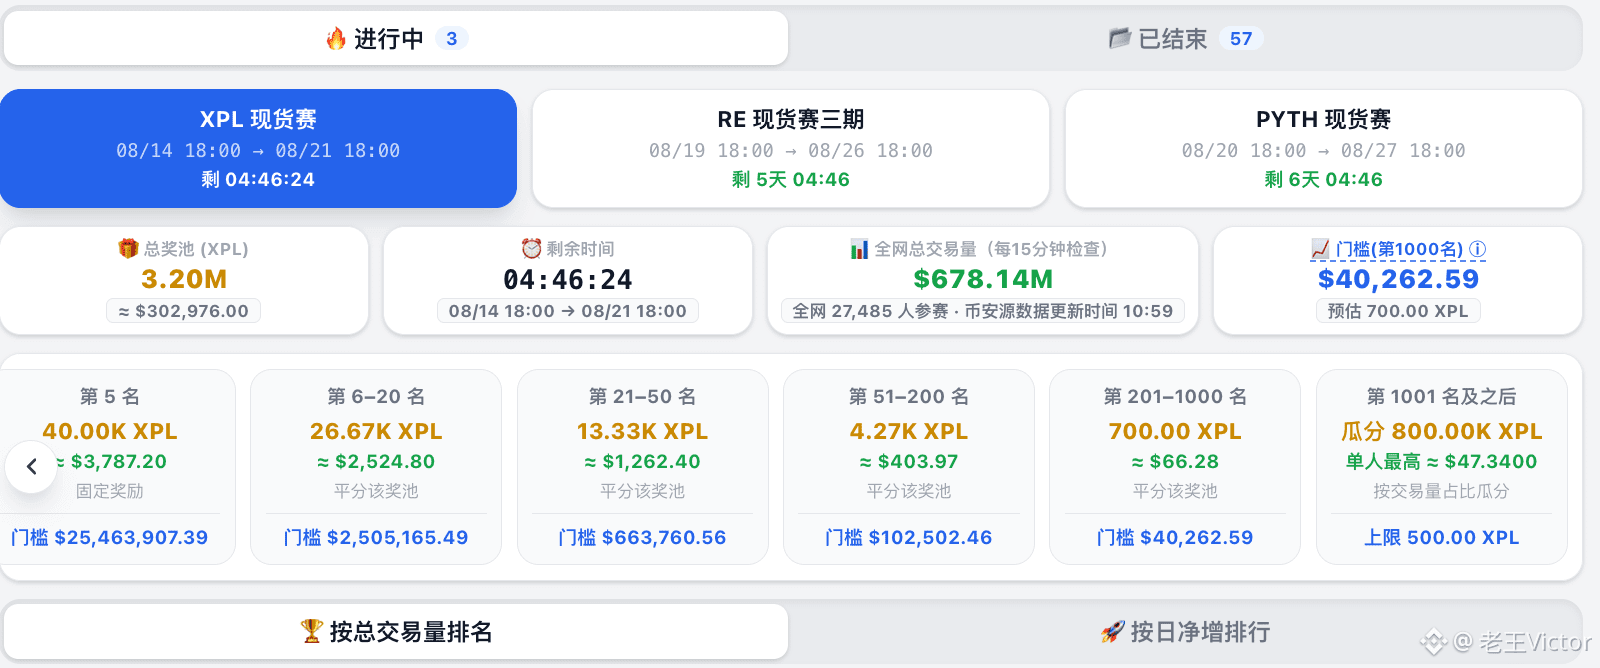Click the 3 count badge on 进行中
The height and width of the screenshot is (668, 1600).
click(x=452, y=38)
